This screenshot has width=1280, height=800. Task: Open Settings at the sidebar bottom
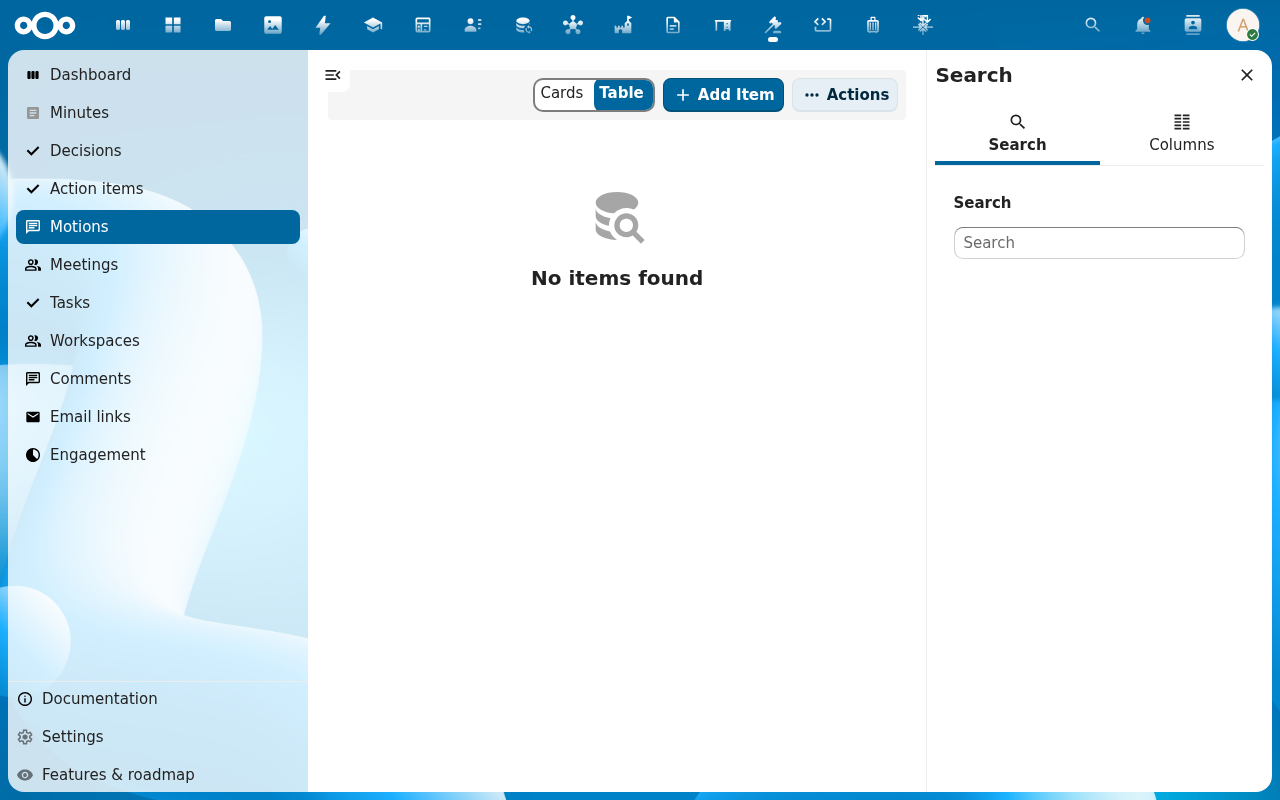pos(158,737)
